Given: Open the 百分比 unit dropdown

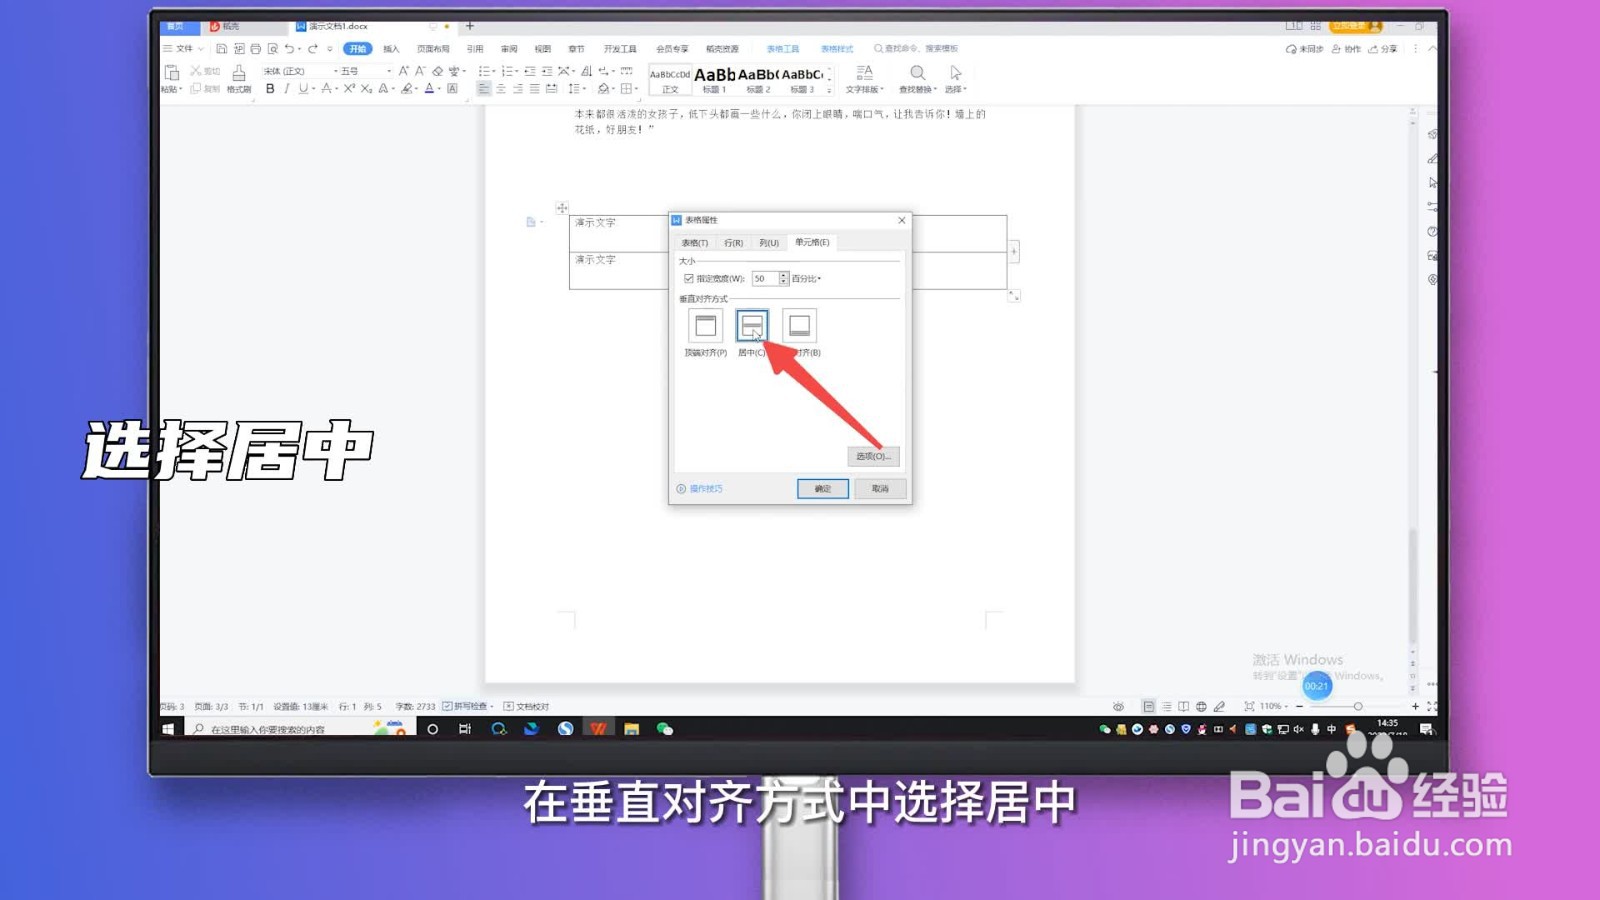Looking at the screenshot, I should point(808,279).
